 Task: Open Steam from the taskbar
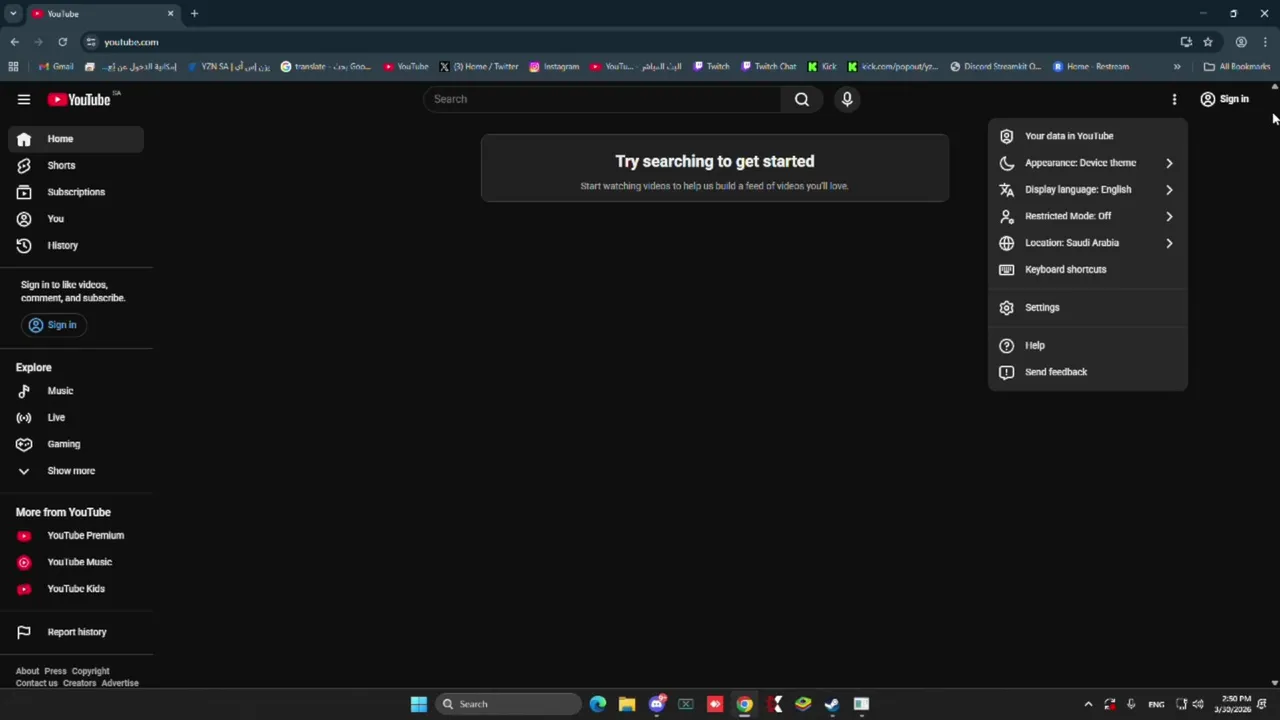(x=832, y=704)
